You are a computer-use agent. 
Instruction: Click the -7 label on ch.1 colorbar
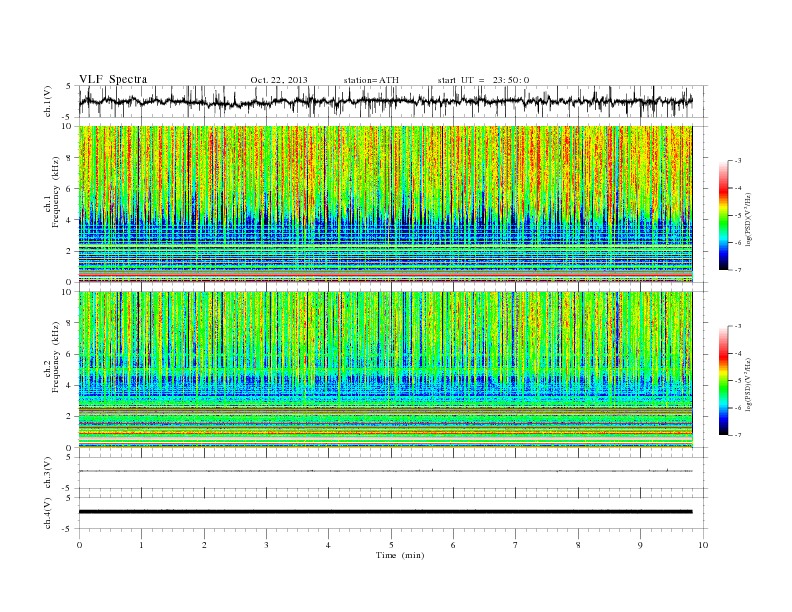pyautogui.click(x=737, y=270)
